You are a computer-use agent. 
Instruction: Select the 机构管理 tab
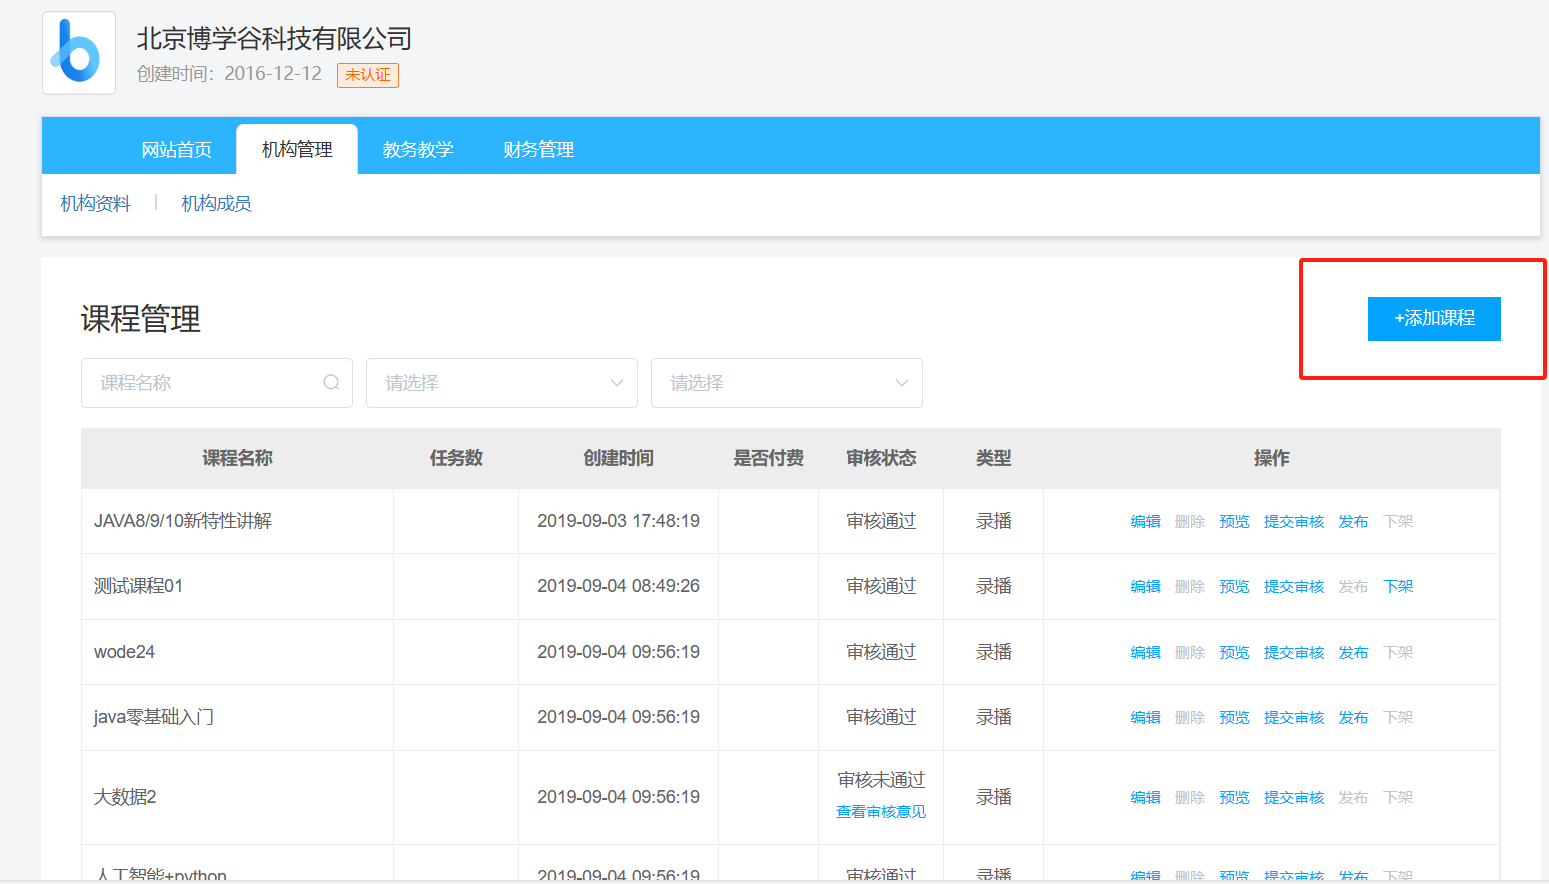pyautogui.click(x=297, y=150)
